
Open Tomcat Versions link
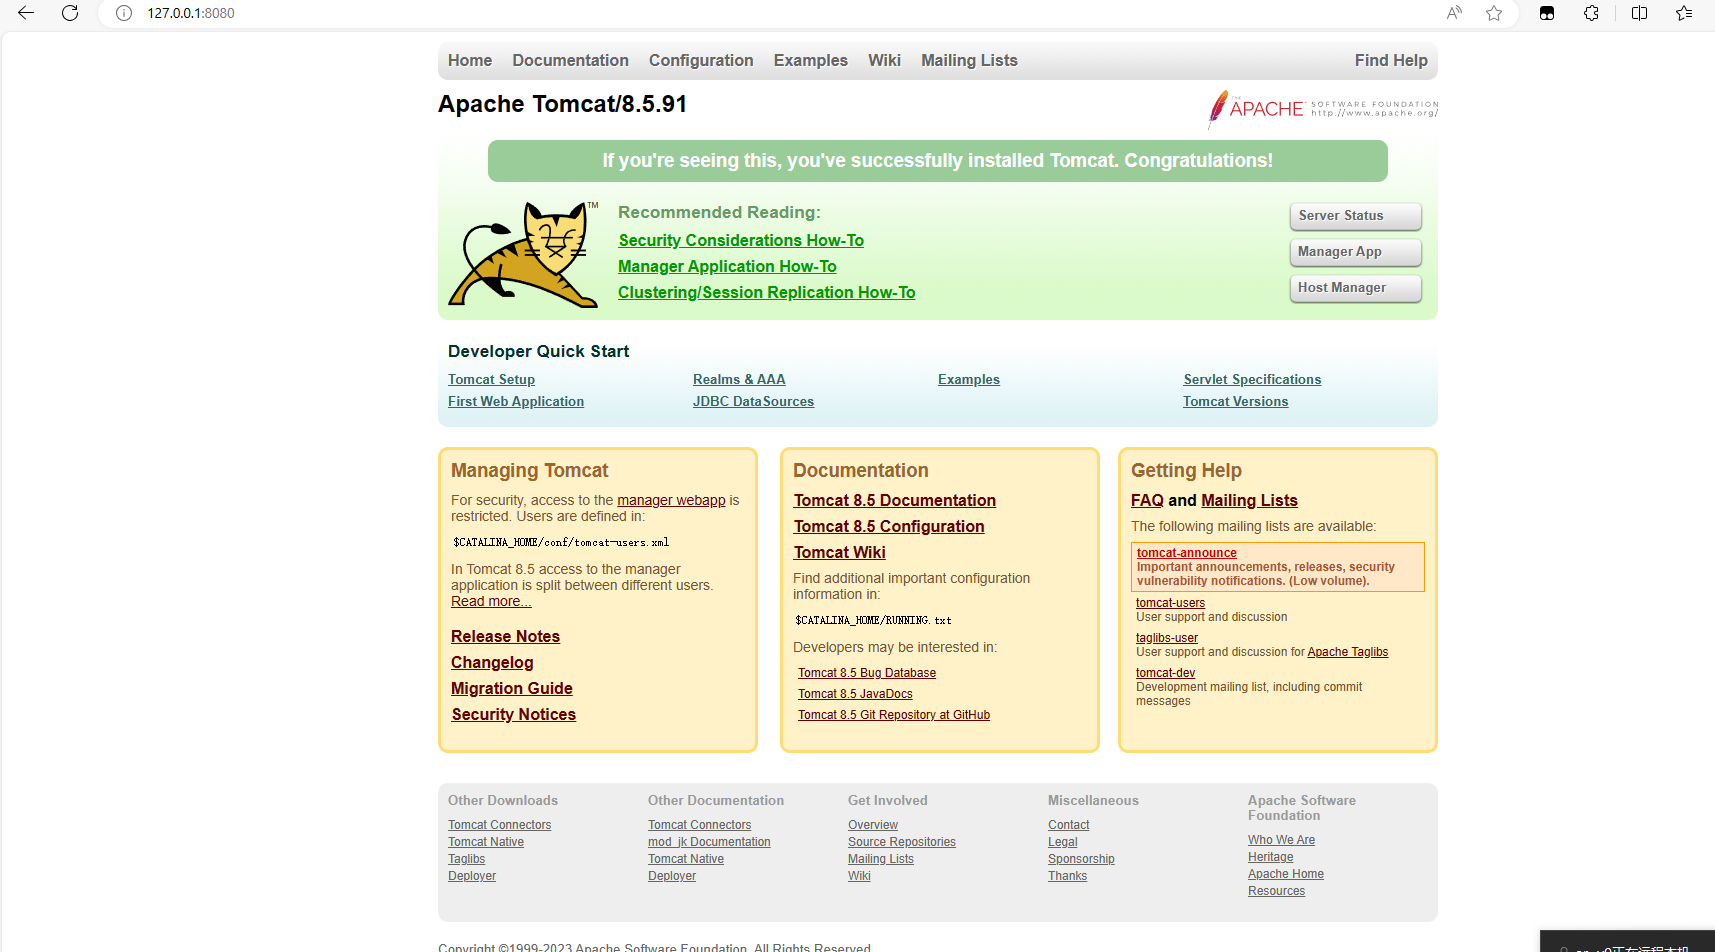tap(1236, 401)
